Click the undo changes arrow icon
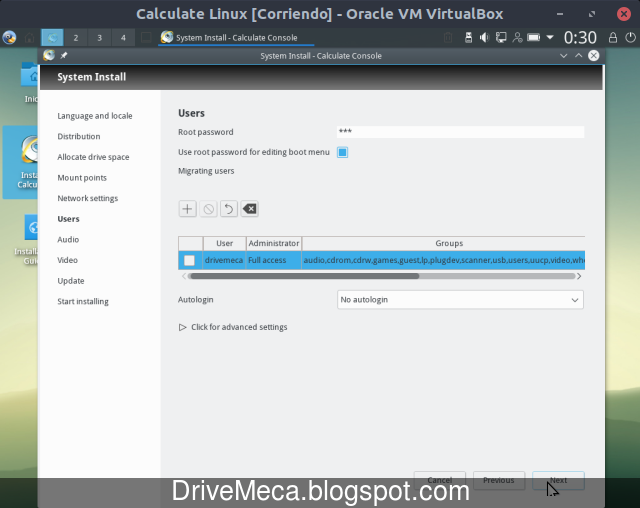The image size is (640, 508). (x=229, y=209)
